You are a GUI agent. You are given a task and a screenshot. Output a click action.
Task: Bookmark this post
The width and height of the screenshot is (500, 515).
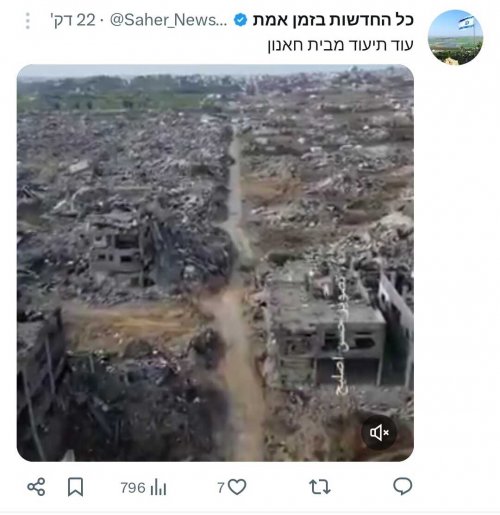pyautogui.click(x=75, y=487)
